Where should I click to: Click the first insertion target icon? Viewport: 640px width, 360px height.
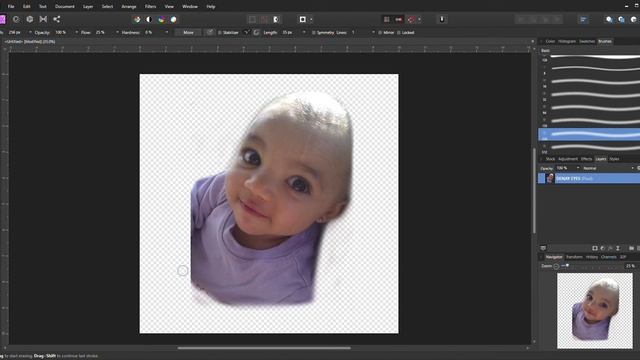[609, 19]
